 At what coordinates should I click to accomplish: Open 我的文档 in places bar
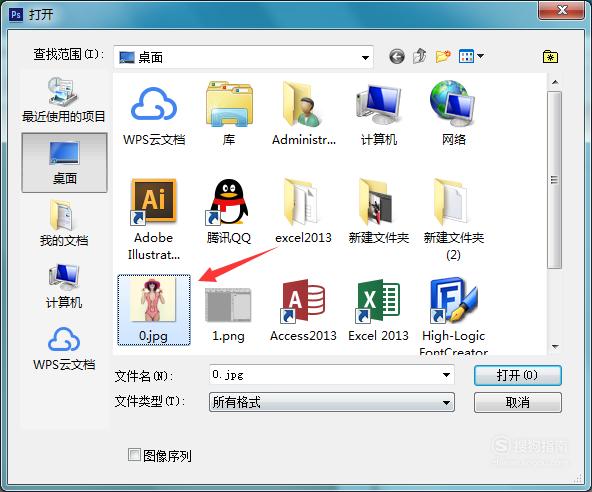[x=64, y=224]
